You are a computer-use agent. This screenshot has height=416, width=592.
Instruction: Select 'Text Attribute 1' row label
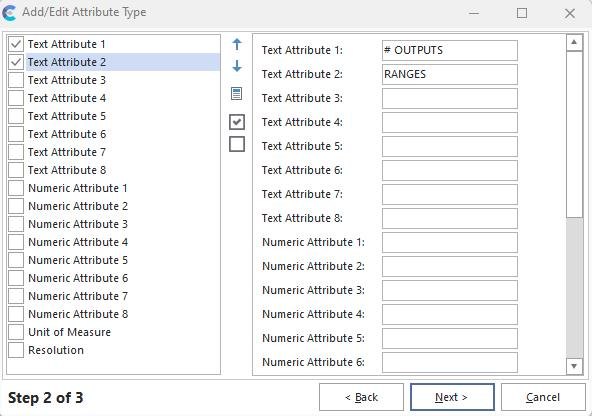(67, 44)
